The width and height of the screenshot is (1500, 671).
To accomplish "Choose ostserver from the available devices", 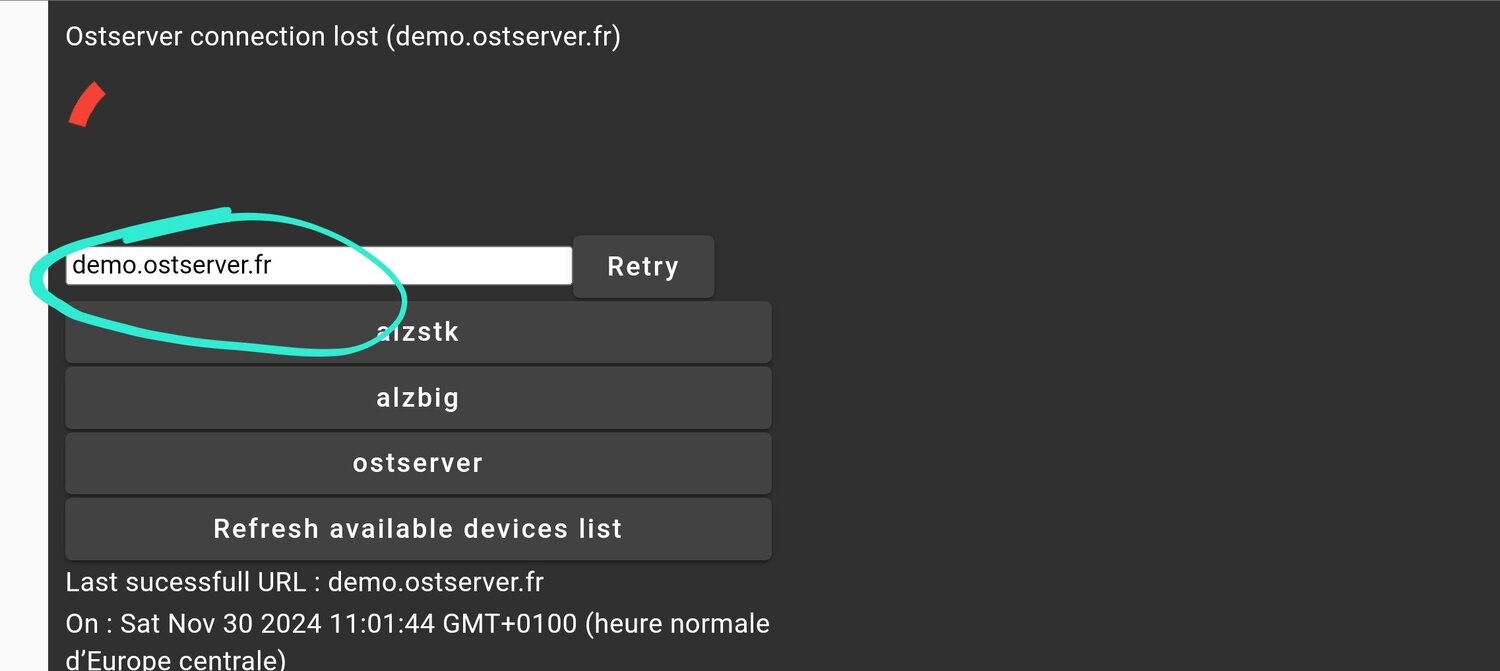I will click(417, 463).
